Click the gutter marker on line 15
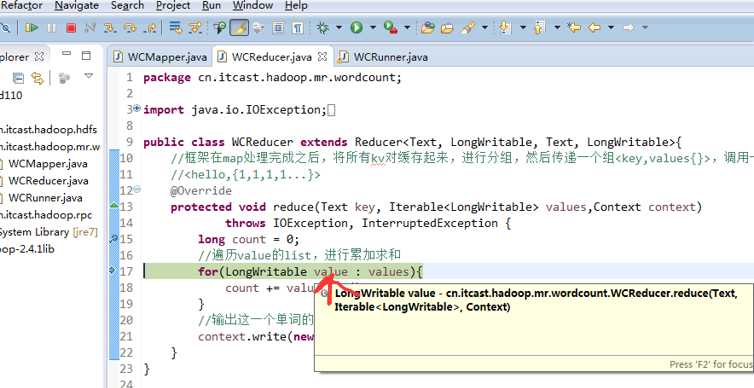The width and height of the screenshot is (754, 388). pos(114,238)
